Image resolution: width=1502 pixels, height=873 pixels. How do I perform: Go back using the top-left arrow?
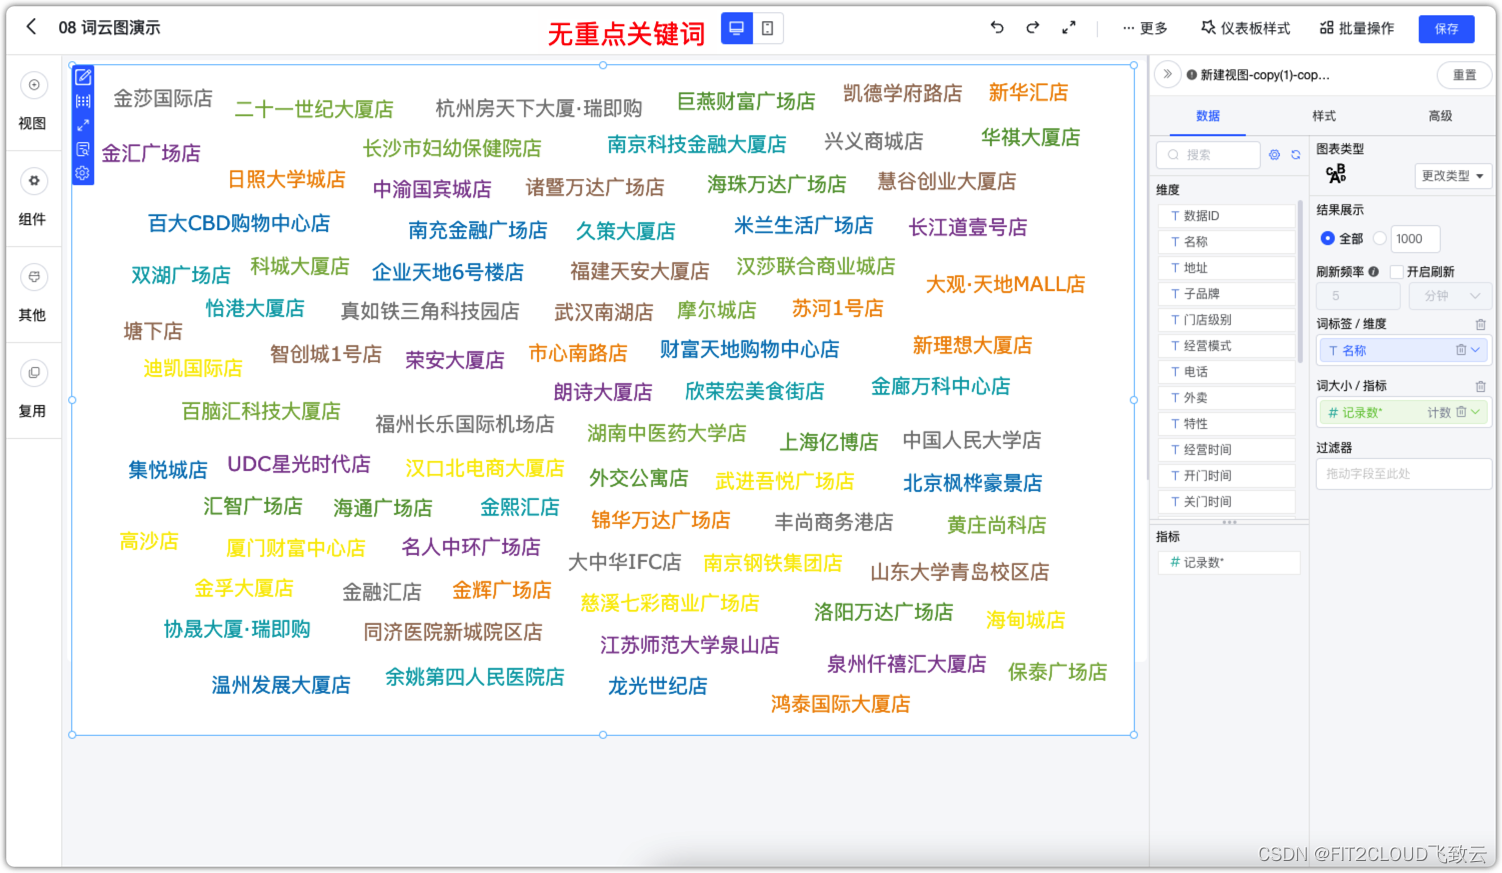[31, 27]
